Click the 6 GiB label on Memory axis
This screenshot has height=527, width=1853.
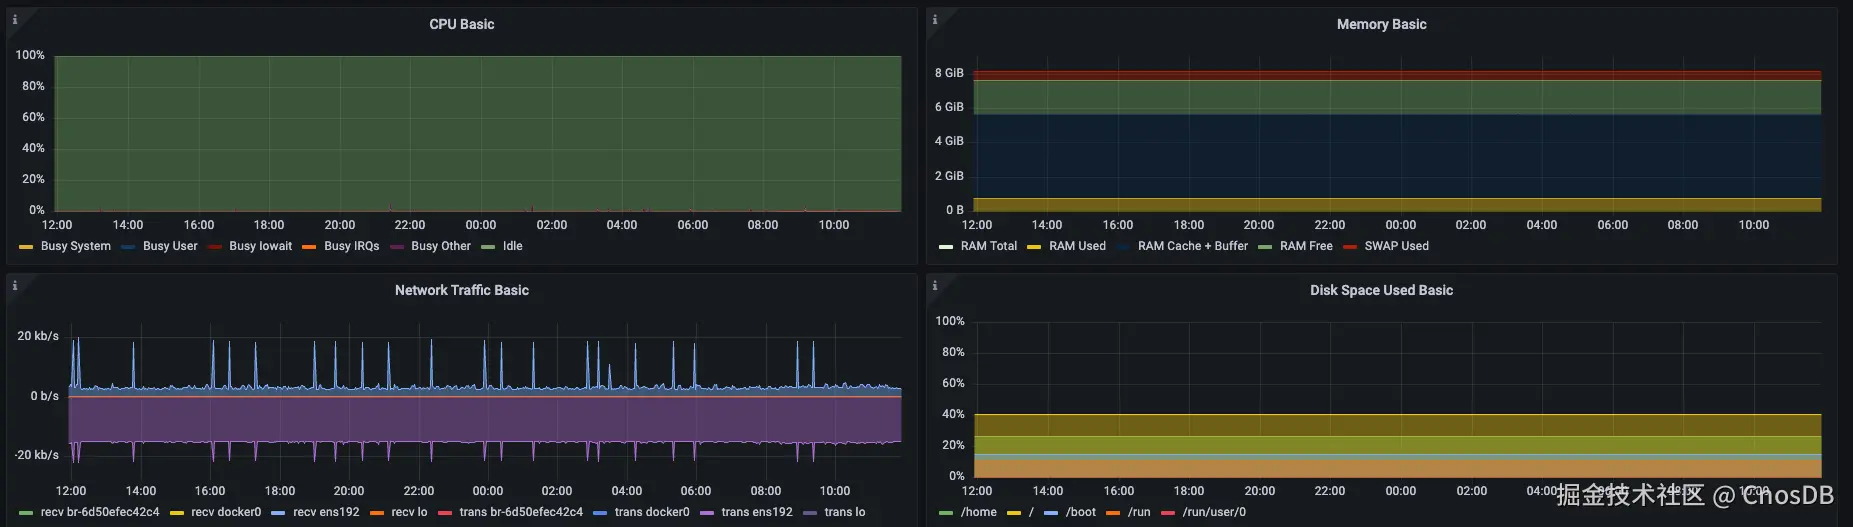pyautogui.click(x=949, y=107)
